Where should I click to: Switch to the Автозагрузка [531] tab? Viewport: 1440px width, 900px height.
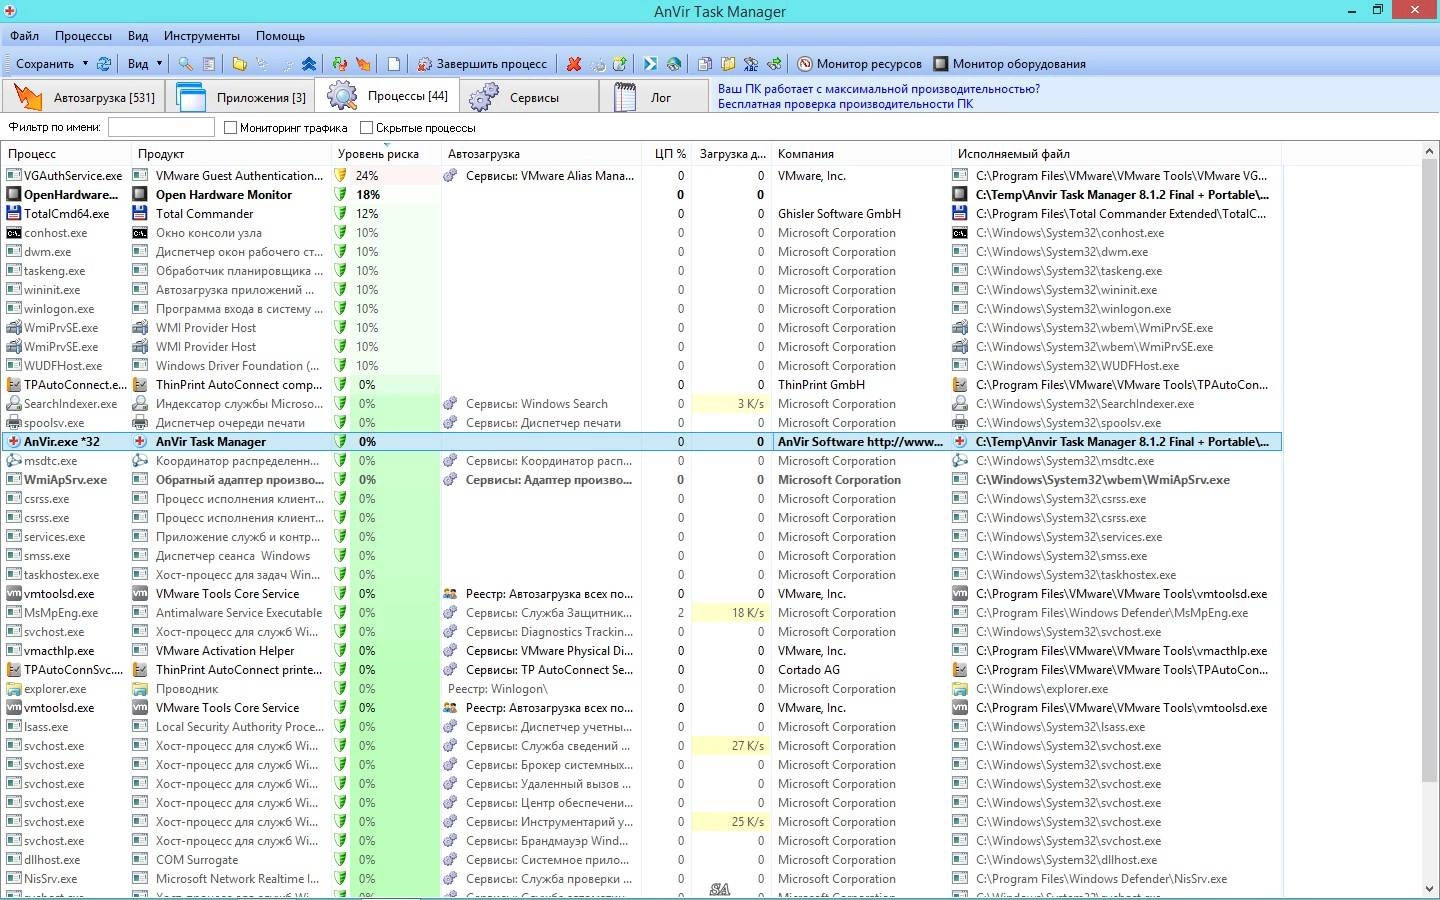click(84, 97)
